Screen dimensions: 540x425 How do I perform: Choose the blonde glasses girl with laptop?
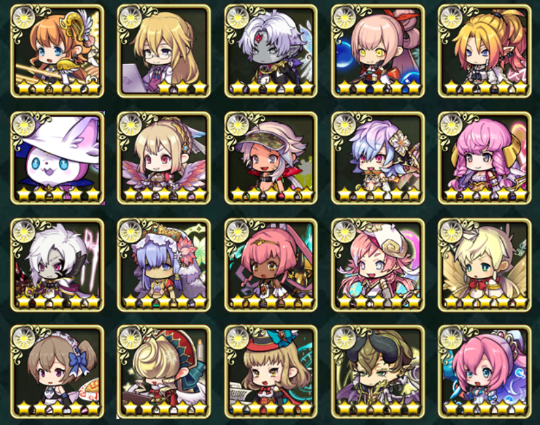pos(164,51)
